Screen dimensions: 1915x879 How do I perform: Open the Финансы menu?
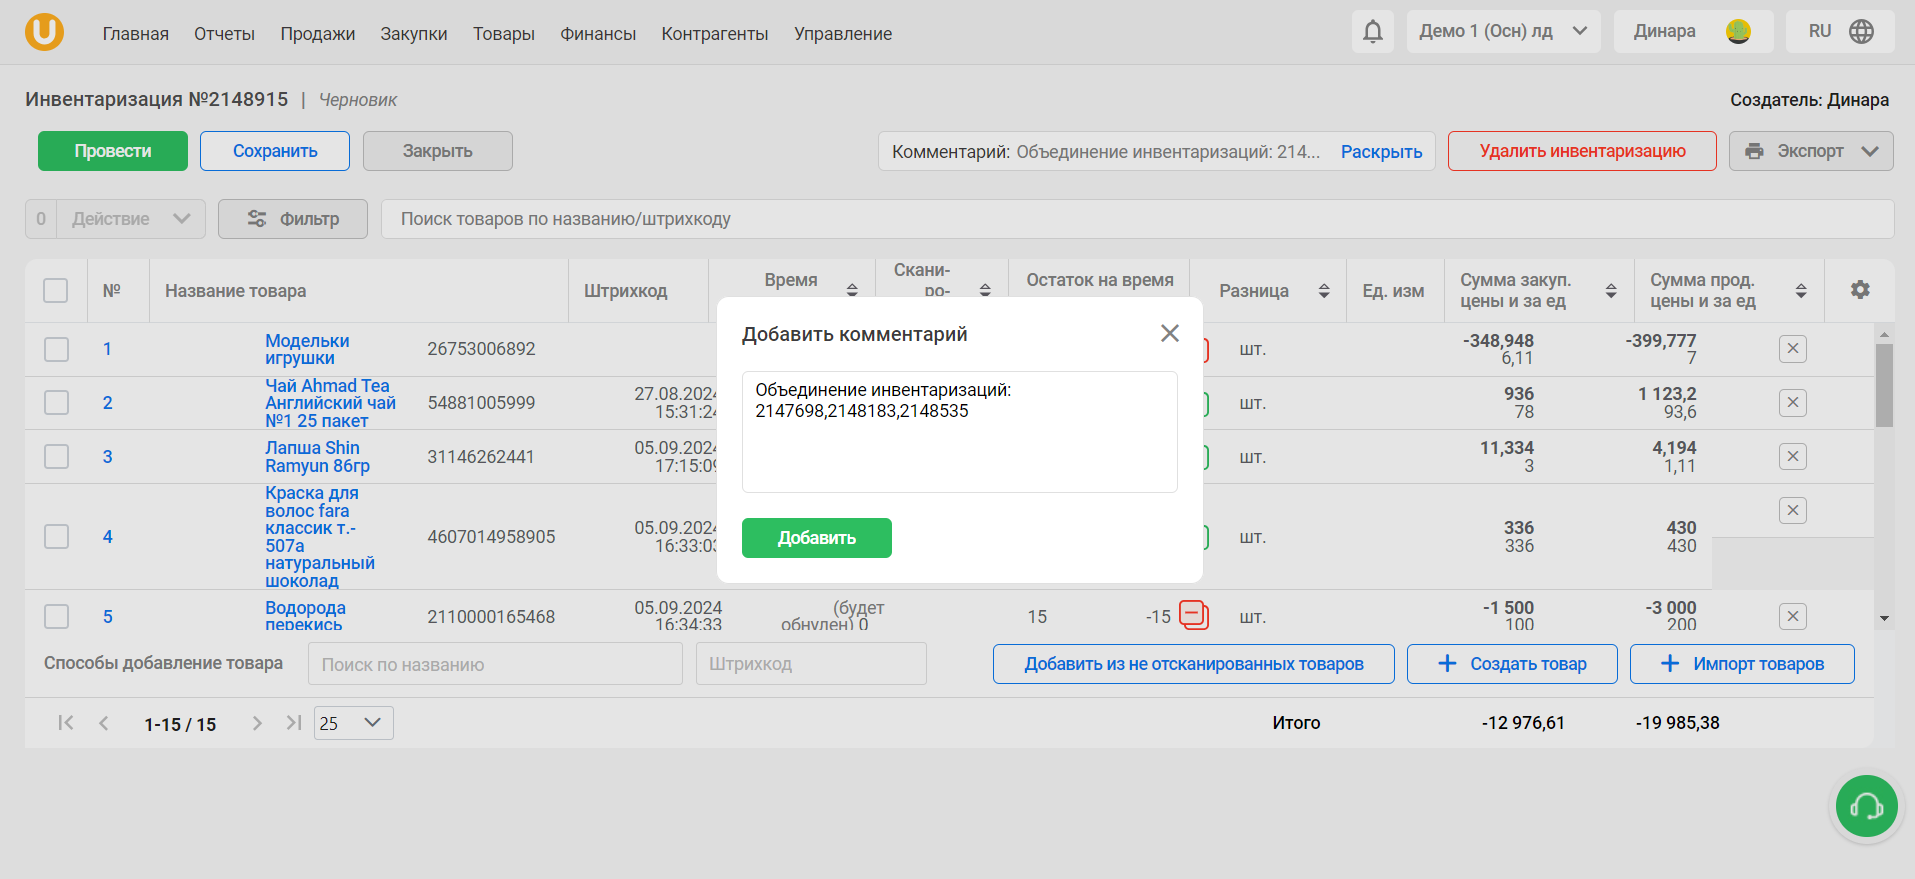(598, 34)
